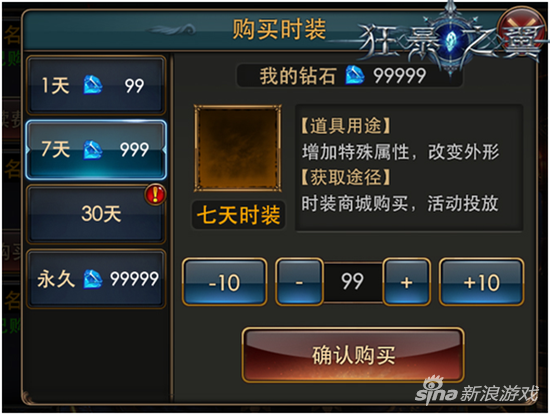This screenshot has height=415, width=550.
Task: Click the diamond icon in 7天 row
Action: point(93,150)
